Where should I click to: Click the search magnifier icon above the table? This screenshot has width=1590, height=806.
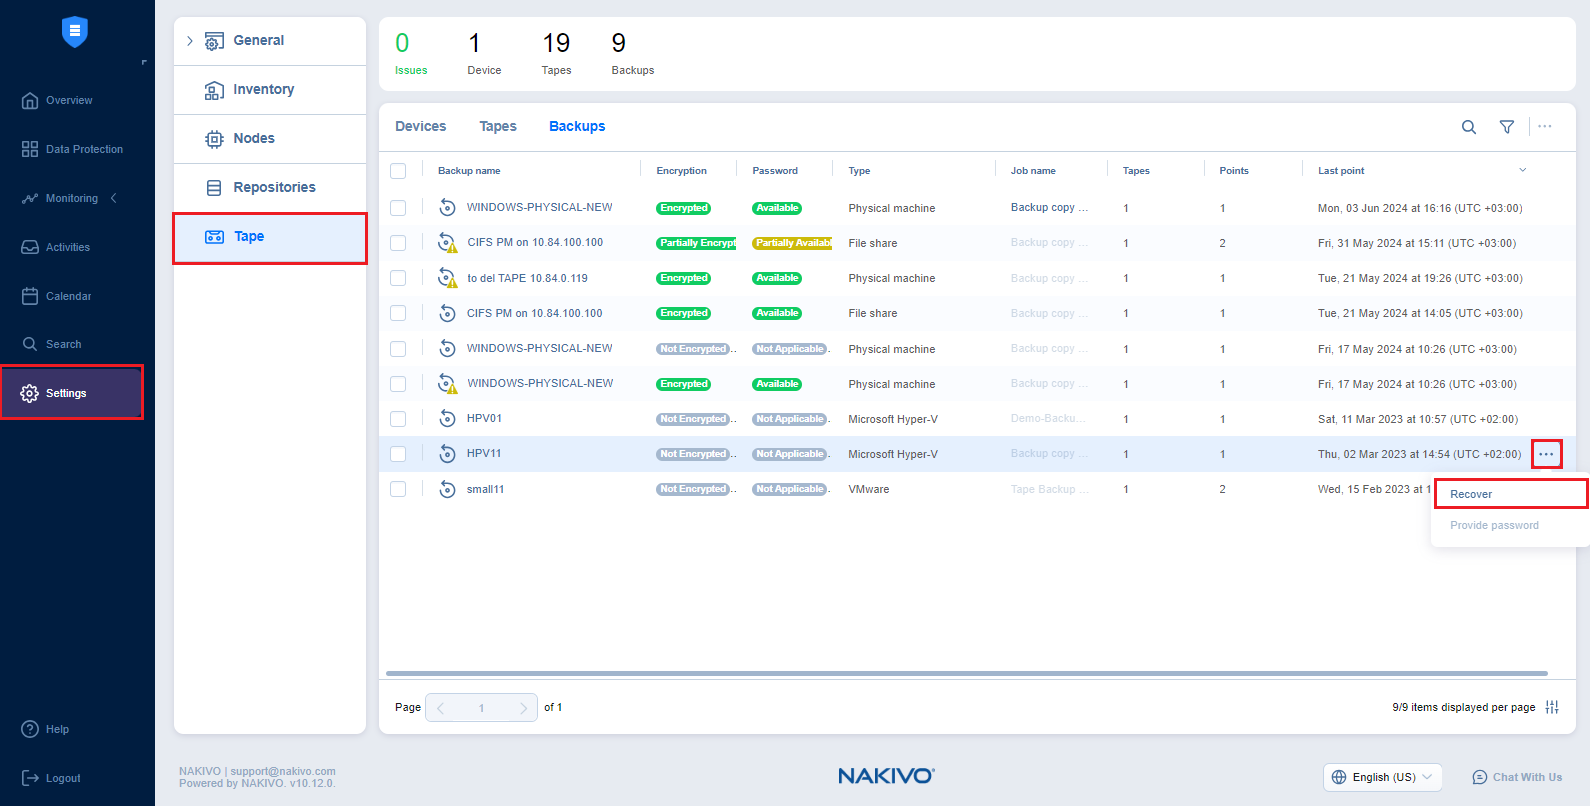1468,127
